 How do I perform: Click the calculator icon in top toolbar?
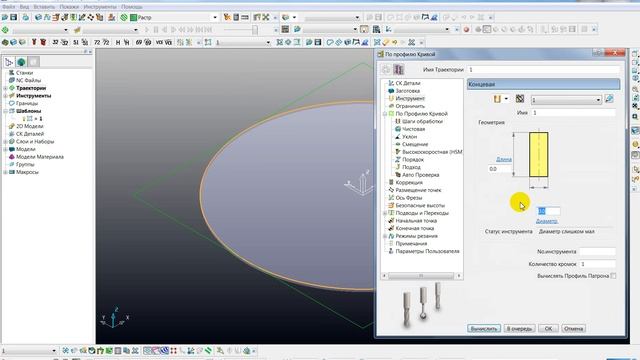[x=236, y=17]
